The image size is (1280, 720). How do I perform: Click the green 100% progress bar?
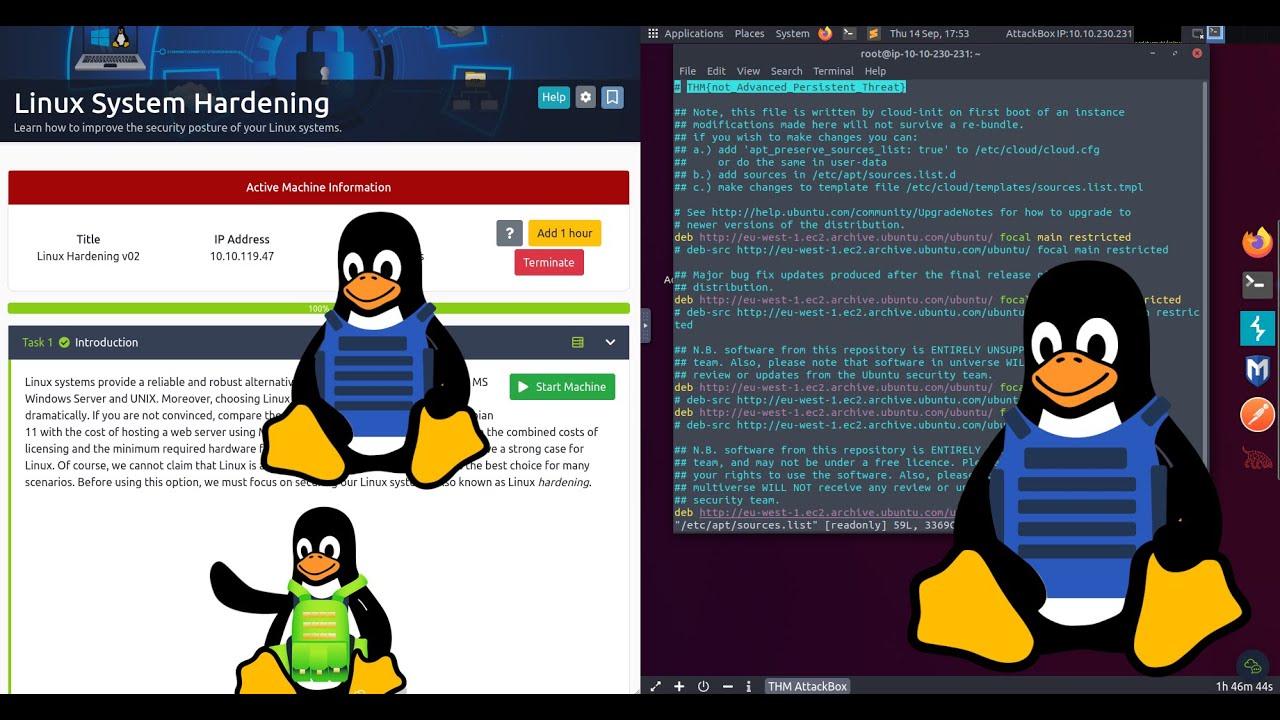(319, 309)
